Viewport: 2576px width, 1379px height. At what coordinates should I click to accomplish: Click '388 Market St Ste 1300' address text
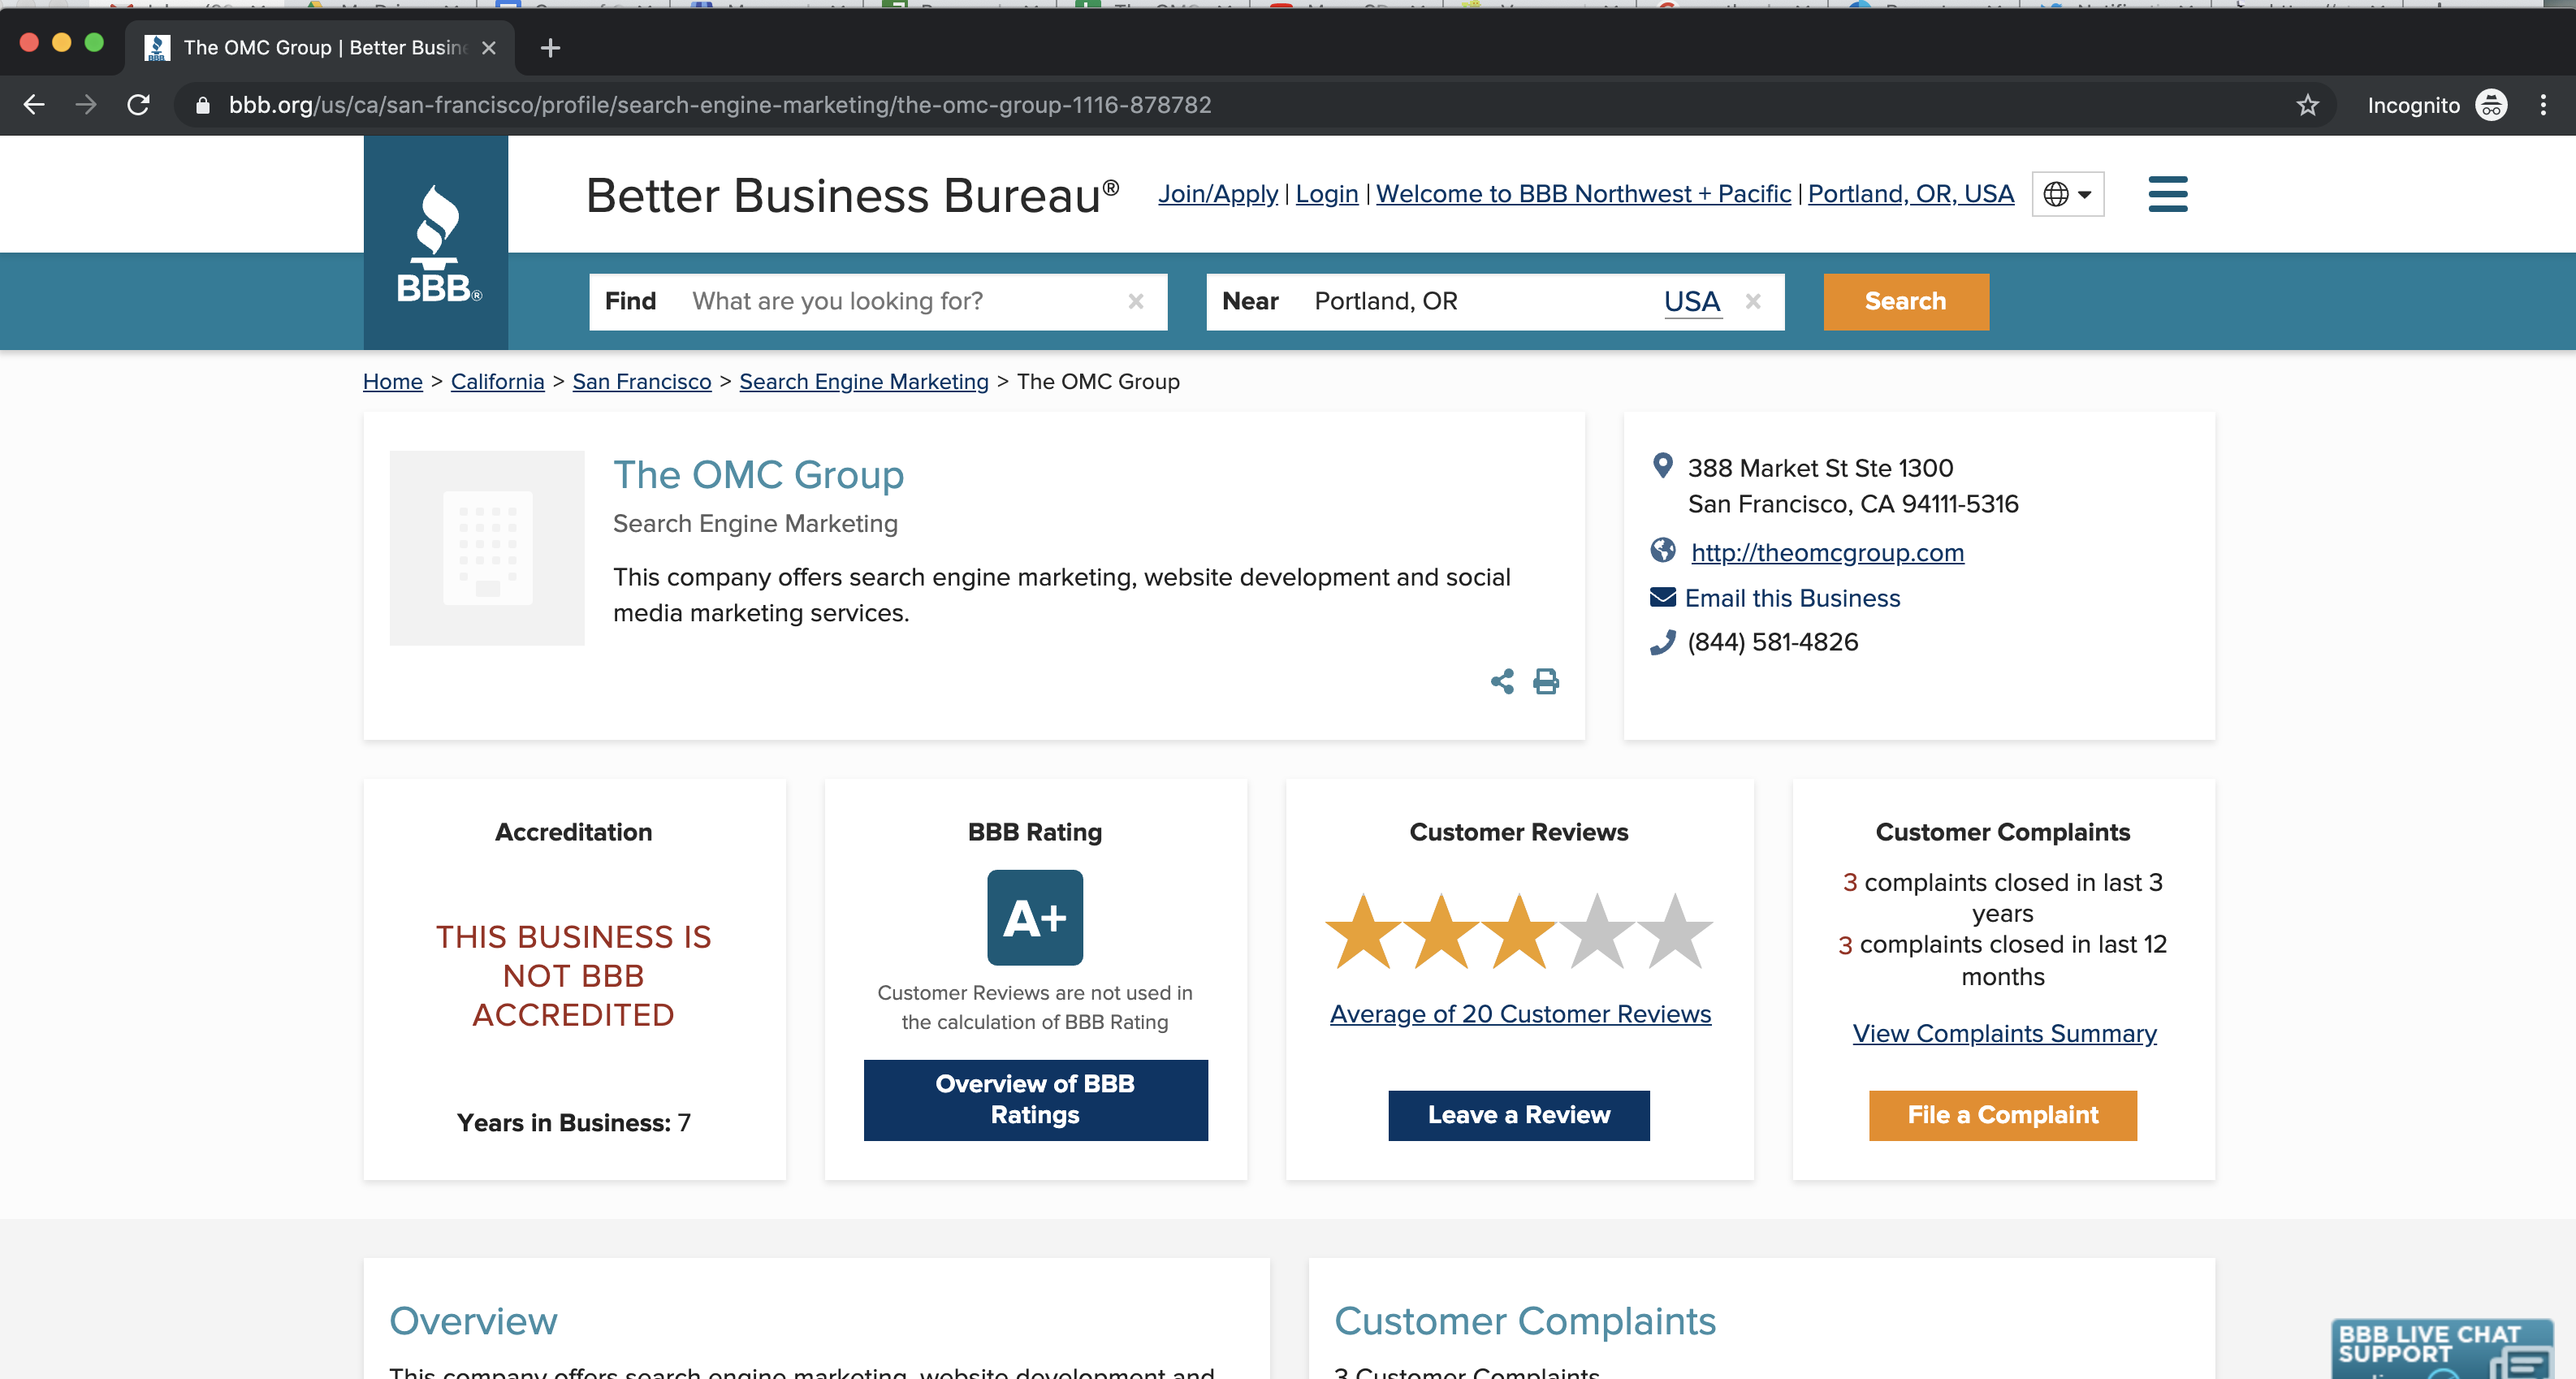point(1820,467)
